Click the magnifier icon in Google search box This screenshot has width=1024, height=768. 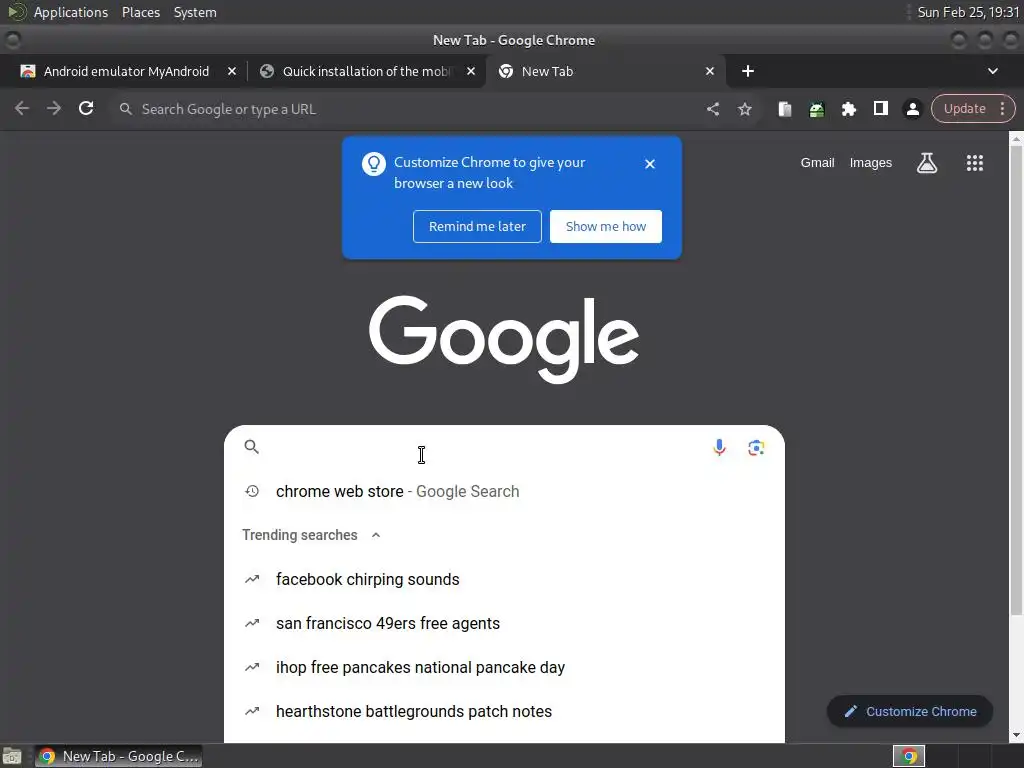tap(251, 447)
